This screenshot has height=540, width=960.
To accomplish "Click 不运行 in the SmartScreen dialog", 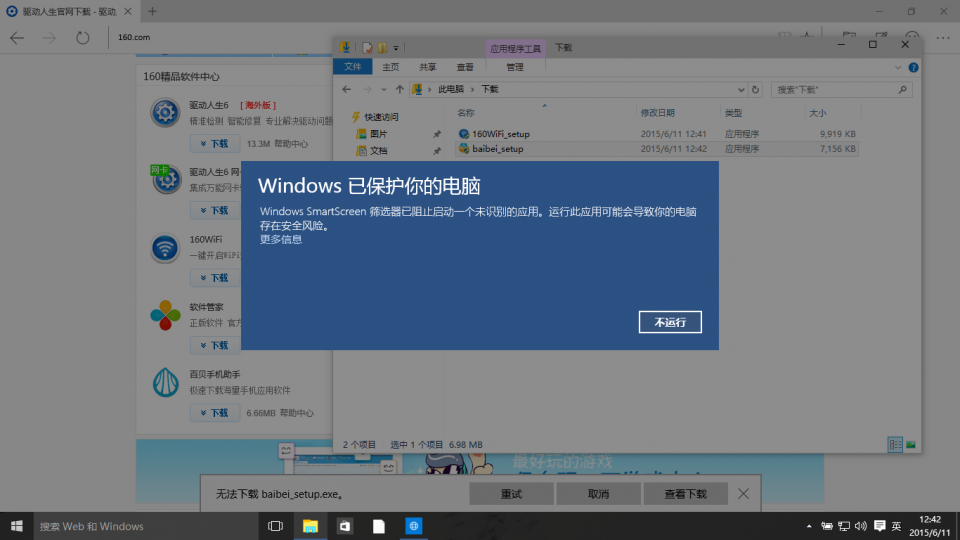I will pyautogui.click(x=670, y=322).
